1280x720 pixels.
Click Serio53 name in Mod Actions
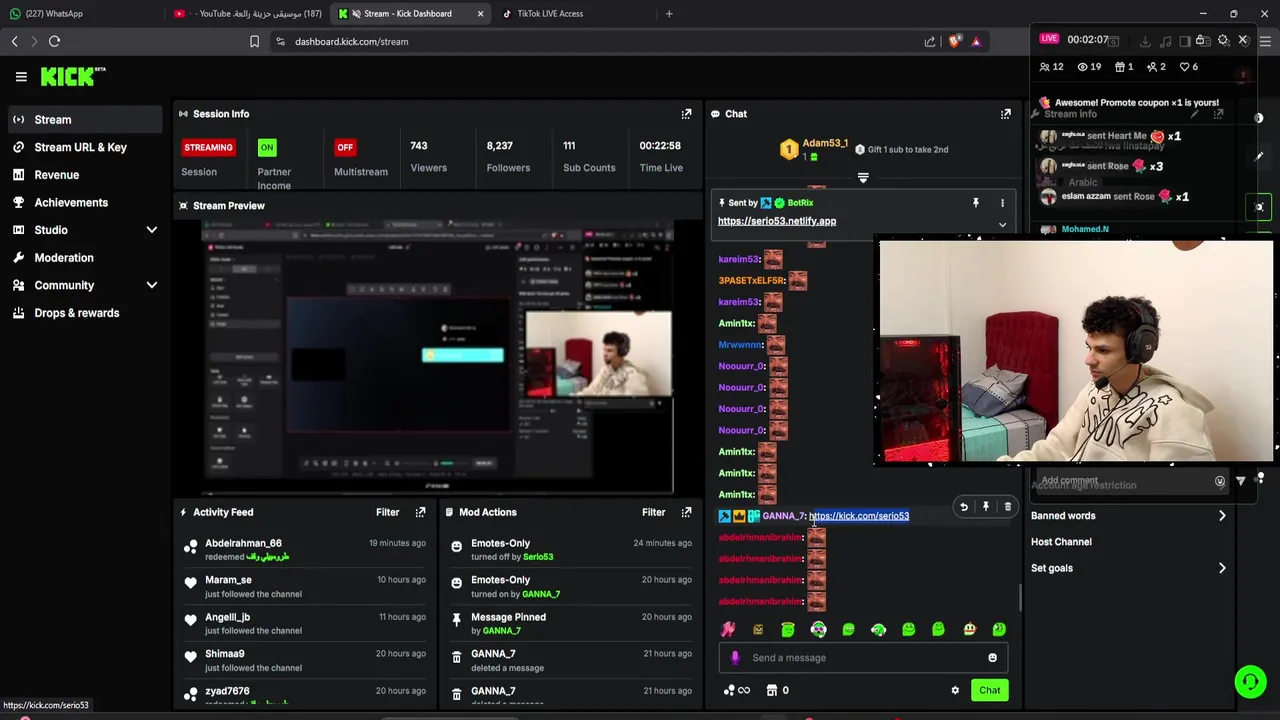[538, 557]
